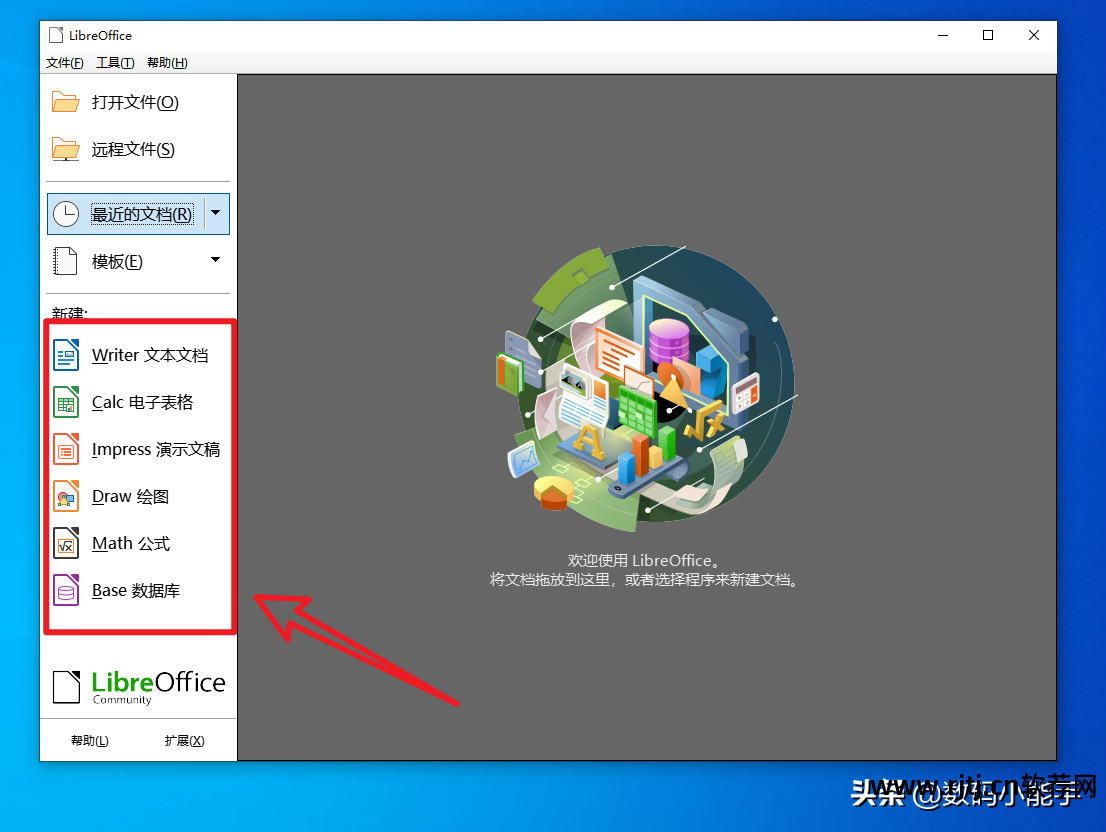Click 打开文件(O) label
Viewport: 1106px width, 832px height.
coord(135,103)
